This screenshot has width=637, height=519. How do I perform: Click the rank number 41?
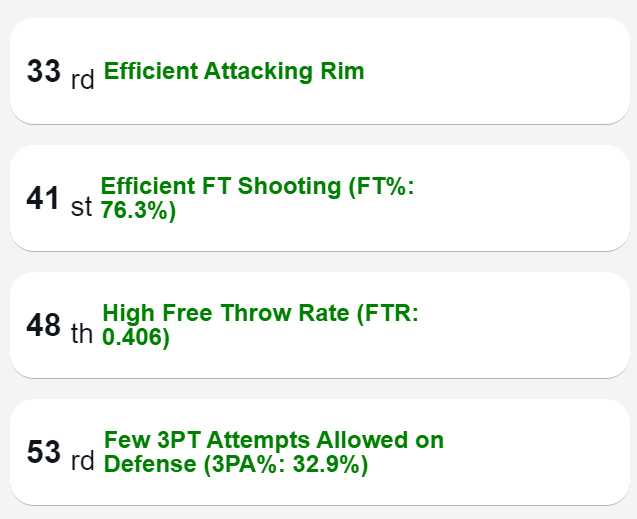[x=44, y=198]
